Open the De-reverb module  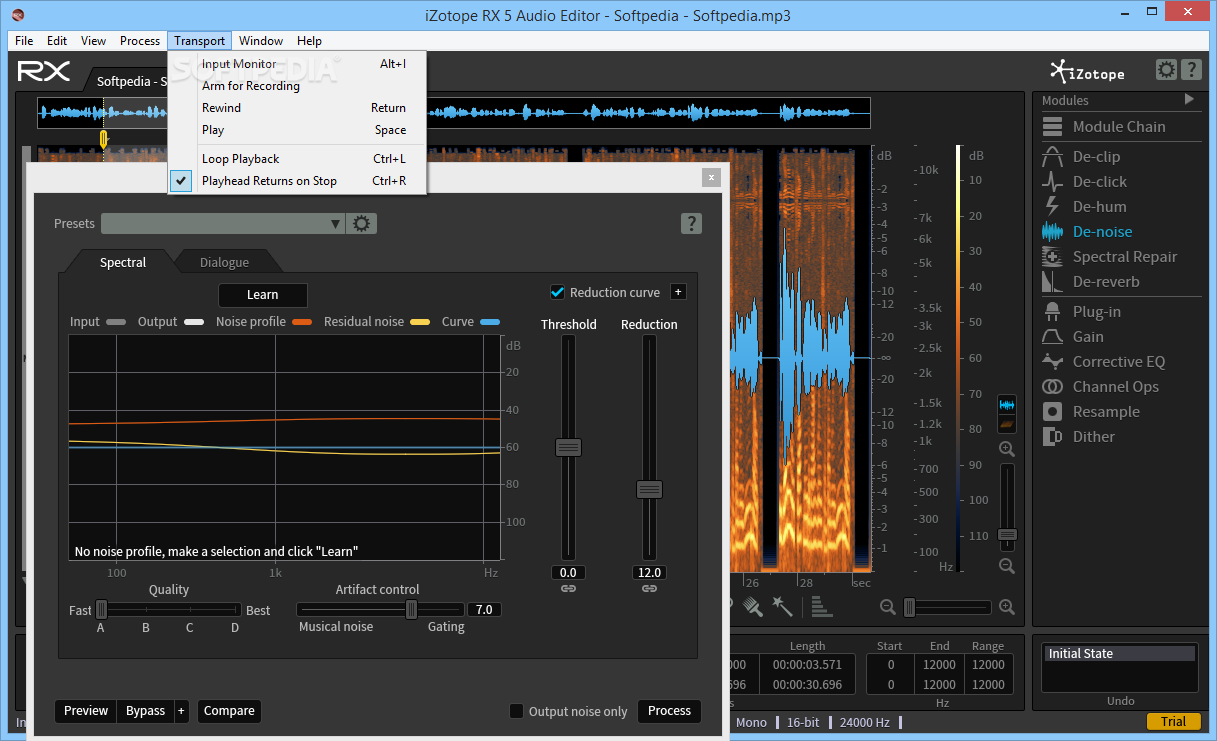pos(1090,282)
